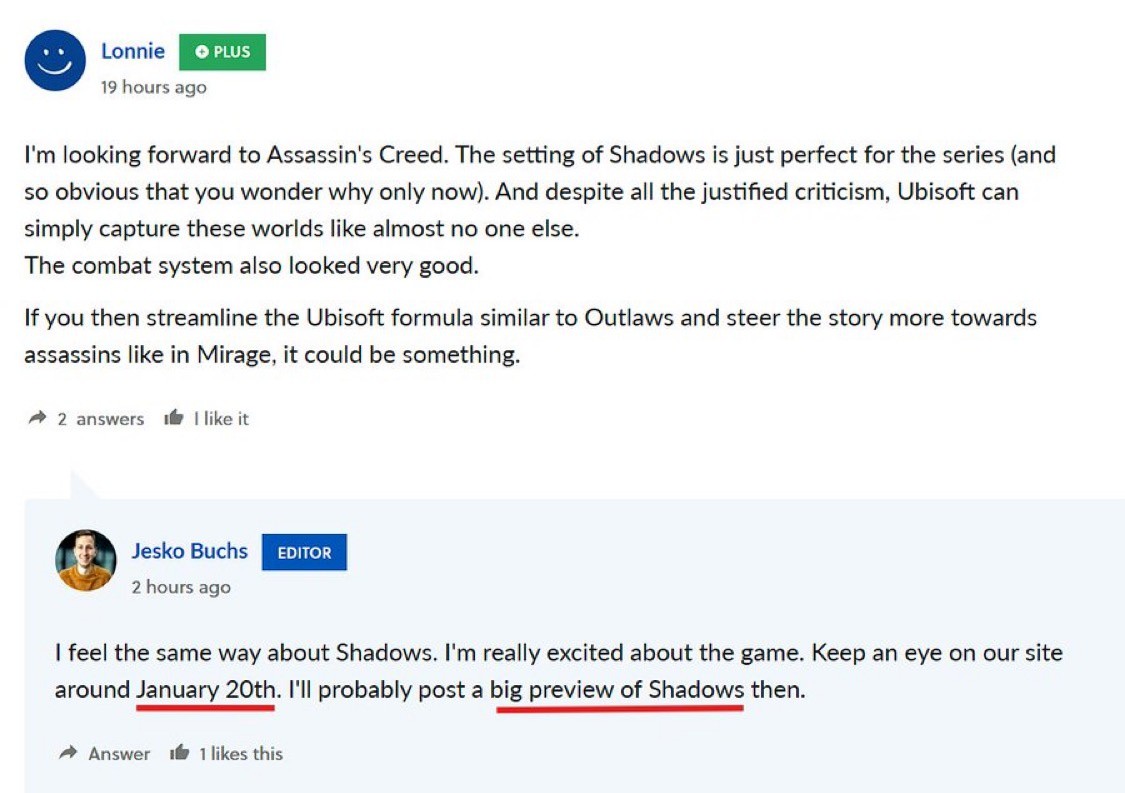Click the "2 hours ago" timestamp
The width and height of the screenshot is (1125, 793).
pos(181,587)
